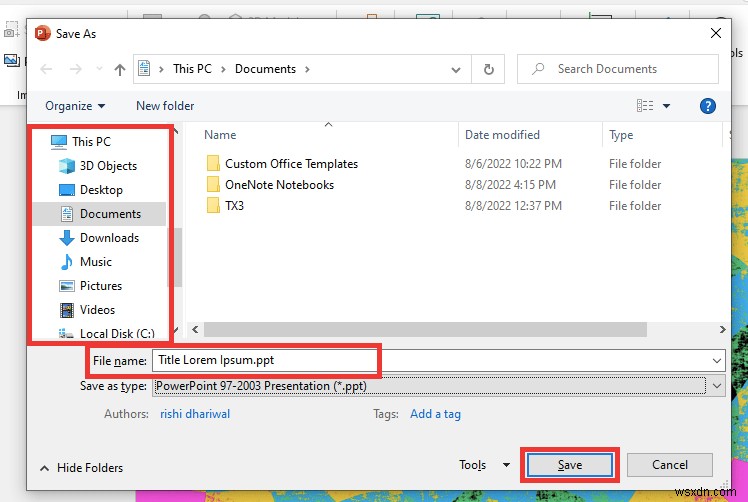Viewport: 748px width, 502px height.
Task: Open address bar history dropdown
Action: pos(456,70)
